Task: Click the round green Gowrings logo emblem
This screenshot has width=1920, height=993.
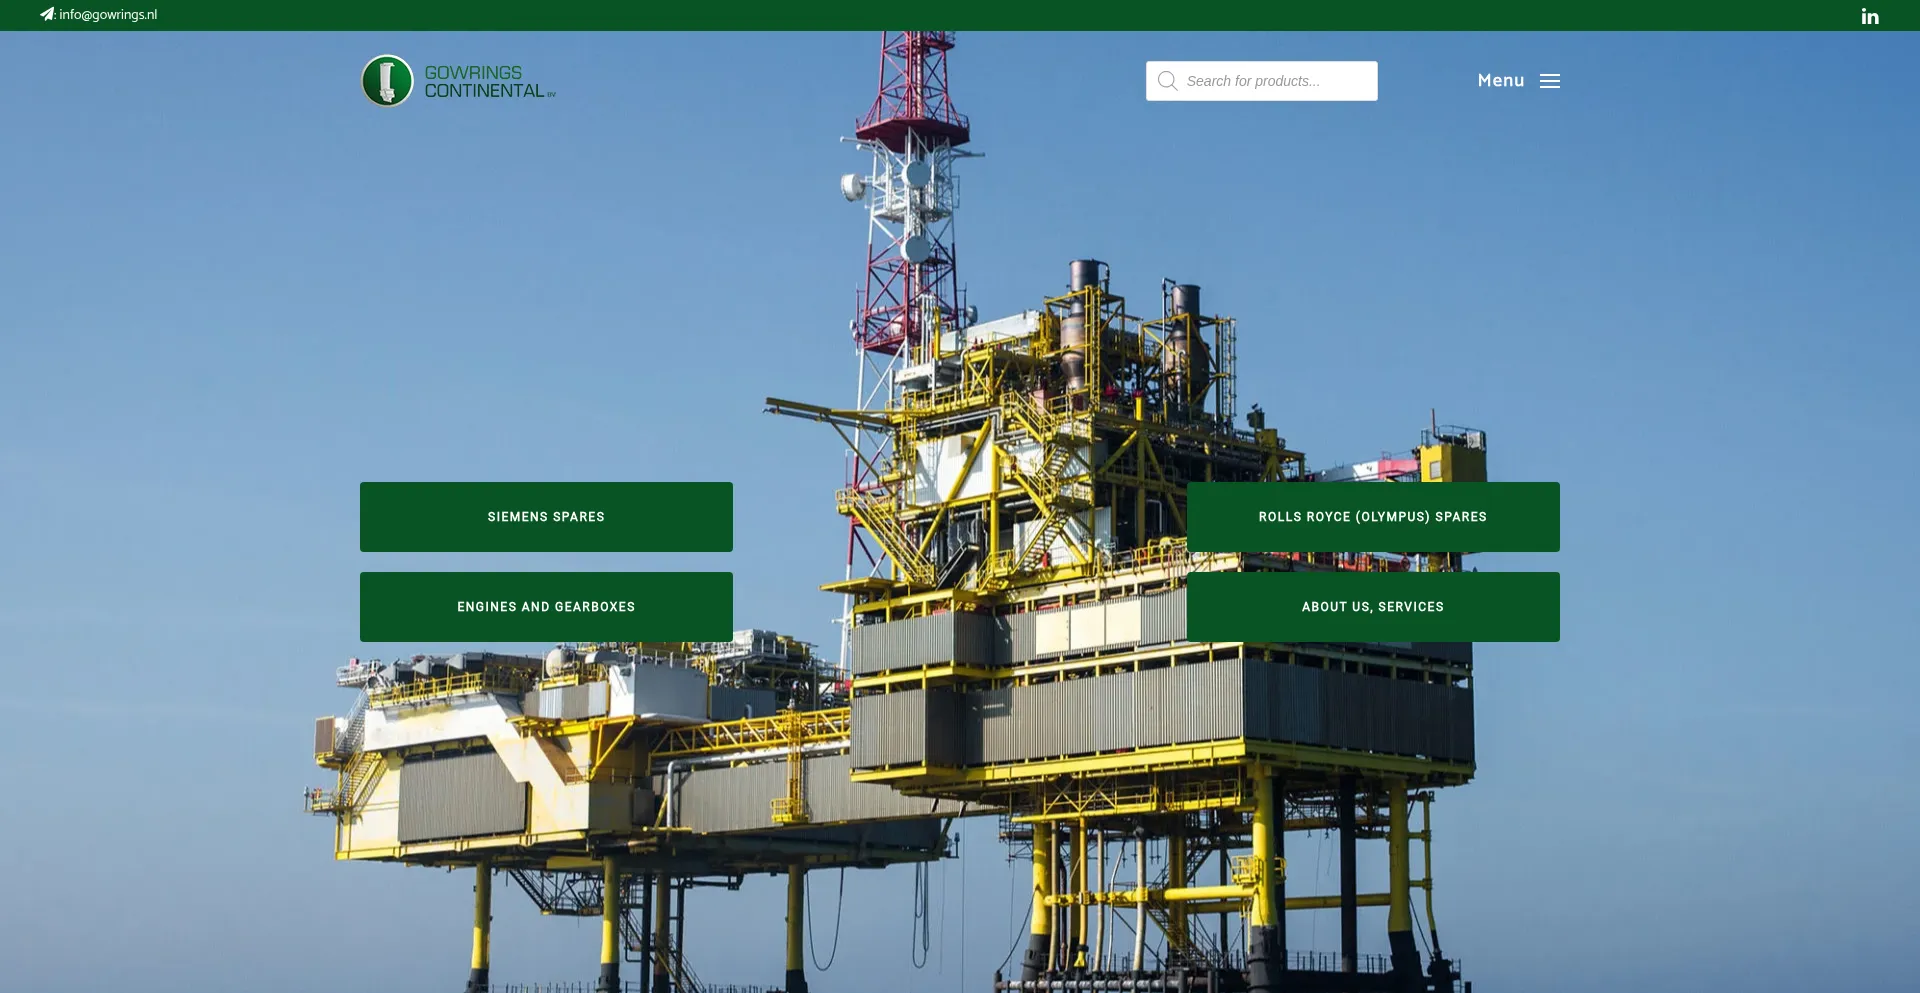Action: (387, 81)
